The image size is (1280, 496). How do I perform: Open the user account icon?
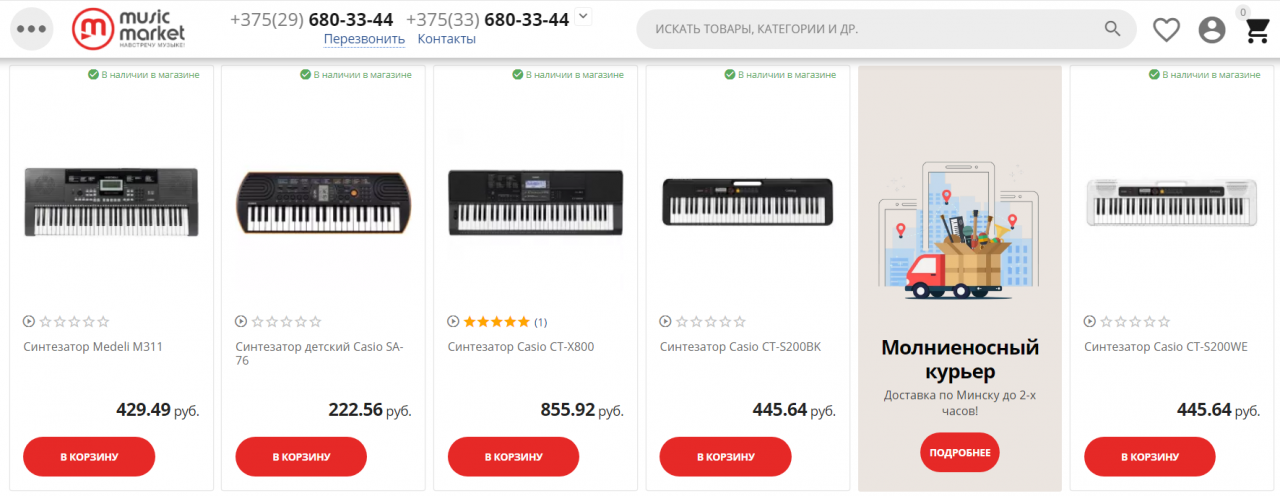point(1212,30)
